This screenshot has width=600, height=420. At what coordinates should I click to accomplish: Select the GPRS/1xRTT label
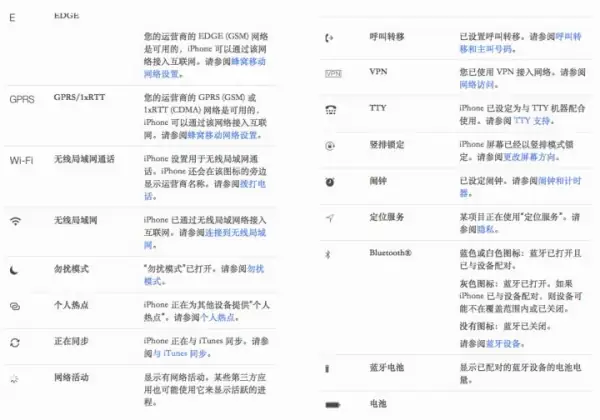tap(79, 97)
